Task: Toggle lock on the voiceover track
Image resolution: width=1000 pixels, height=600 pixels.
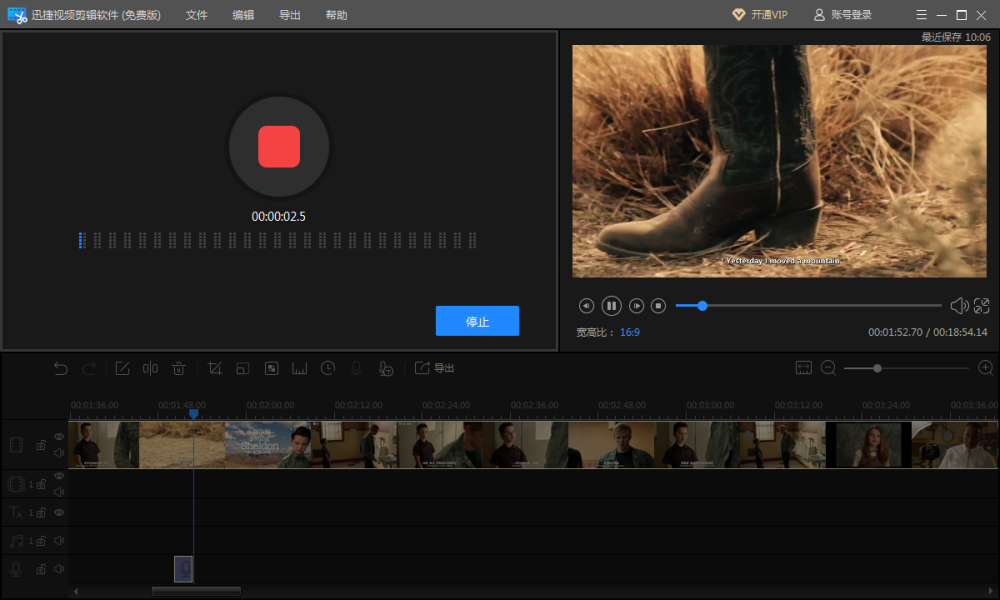Action: click(41, 569)
